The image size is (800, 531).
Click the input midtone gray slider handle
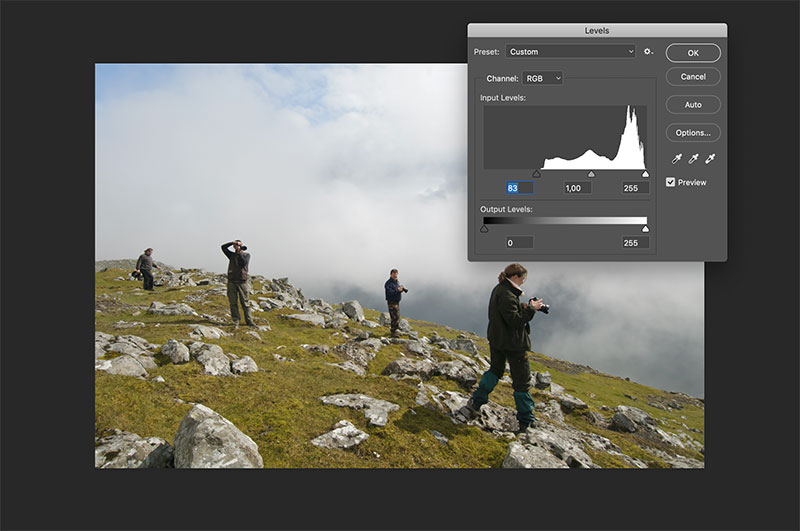point(591,174)
